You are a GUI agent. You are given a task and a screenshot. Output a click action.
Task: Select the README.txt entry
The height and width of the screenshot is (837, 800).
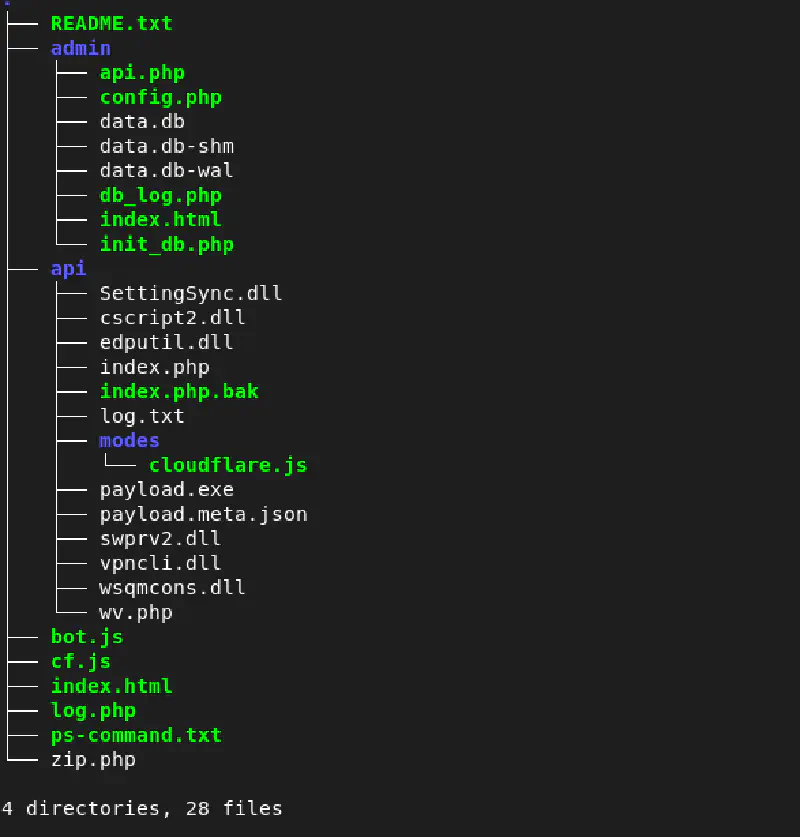click(112, 23)
